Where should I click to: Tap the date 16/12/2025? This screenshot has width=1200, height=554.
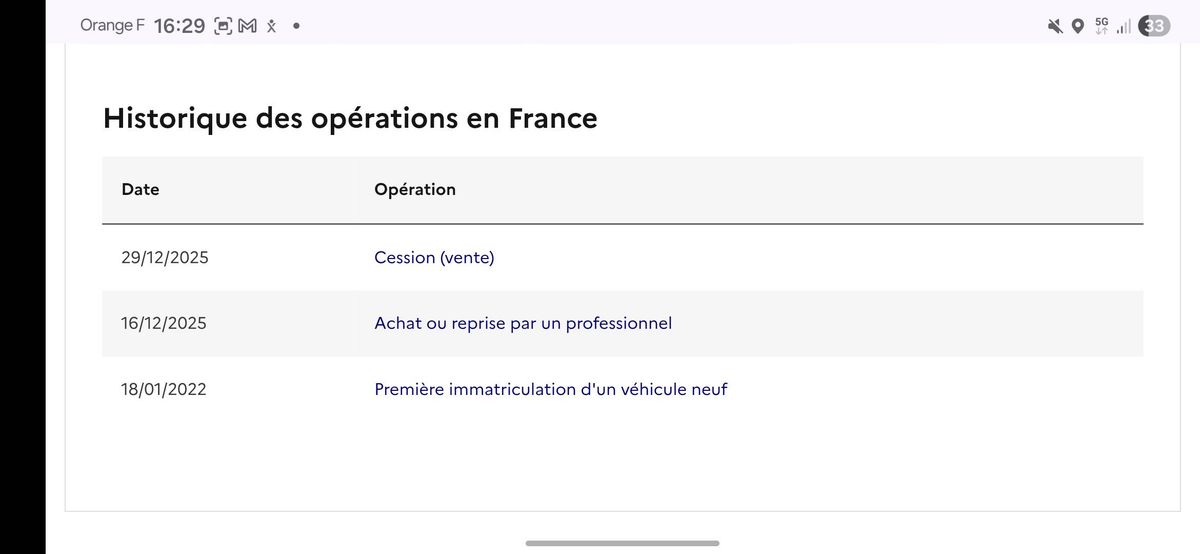[164, 323]
